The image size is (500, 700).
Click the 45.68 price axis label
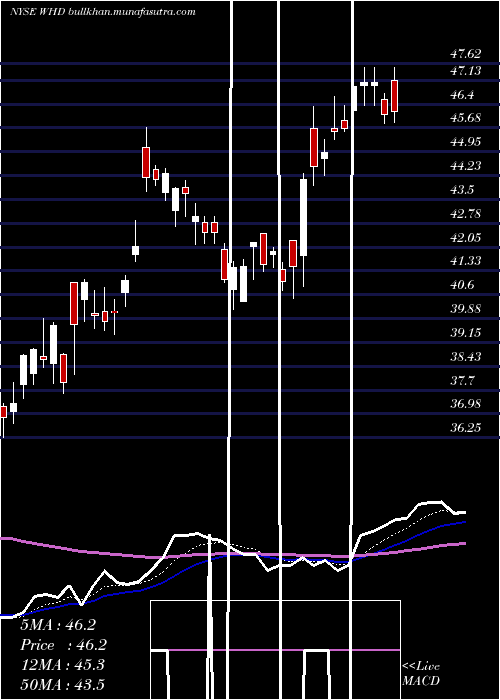click(x=466, y=118)
